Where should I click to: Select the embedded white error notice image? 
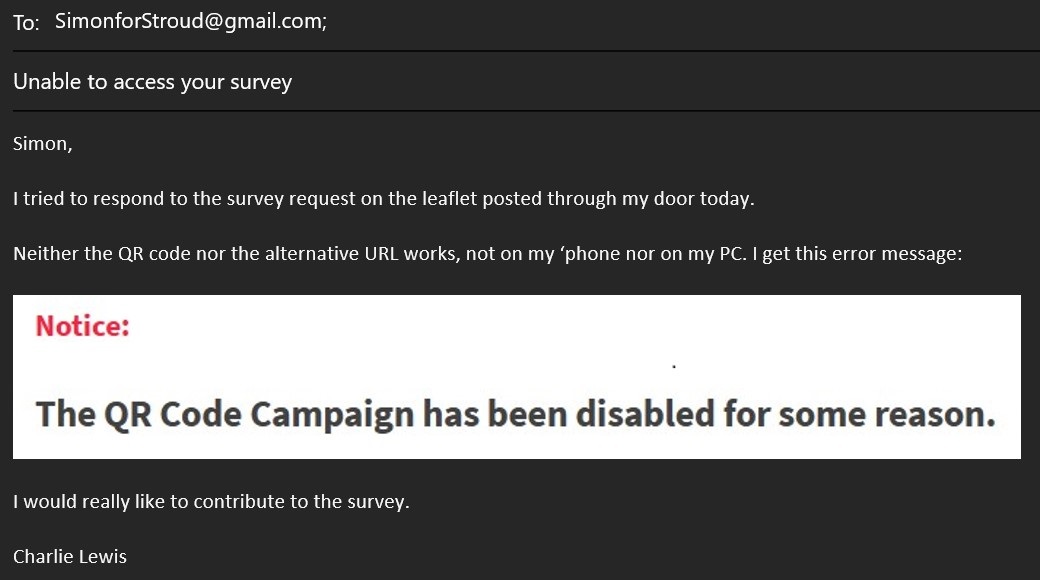coord(517,377)
